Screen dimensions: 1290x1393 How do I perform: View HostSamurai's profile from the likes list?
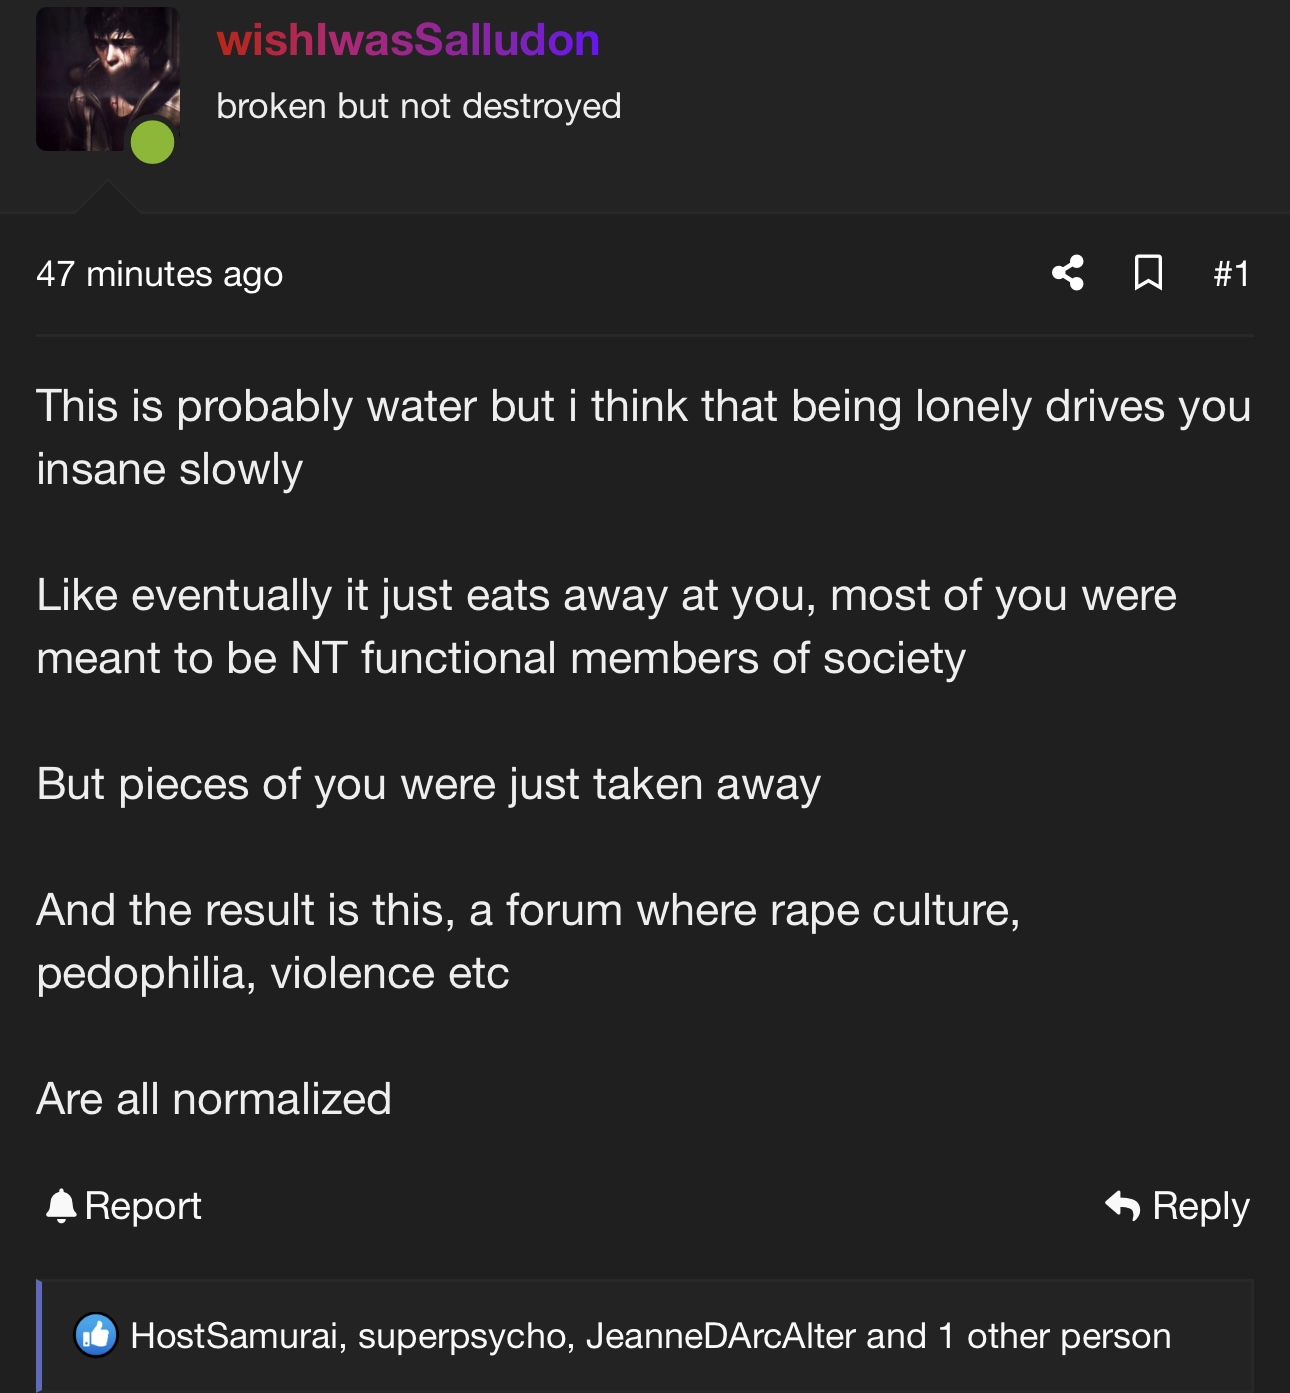coord(236,1336)
